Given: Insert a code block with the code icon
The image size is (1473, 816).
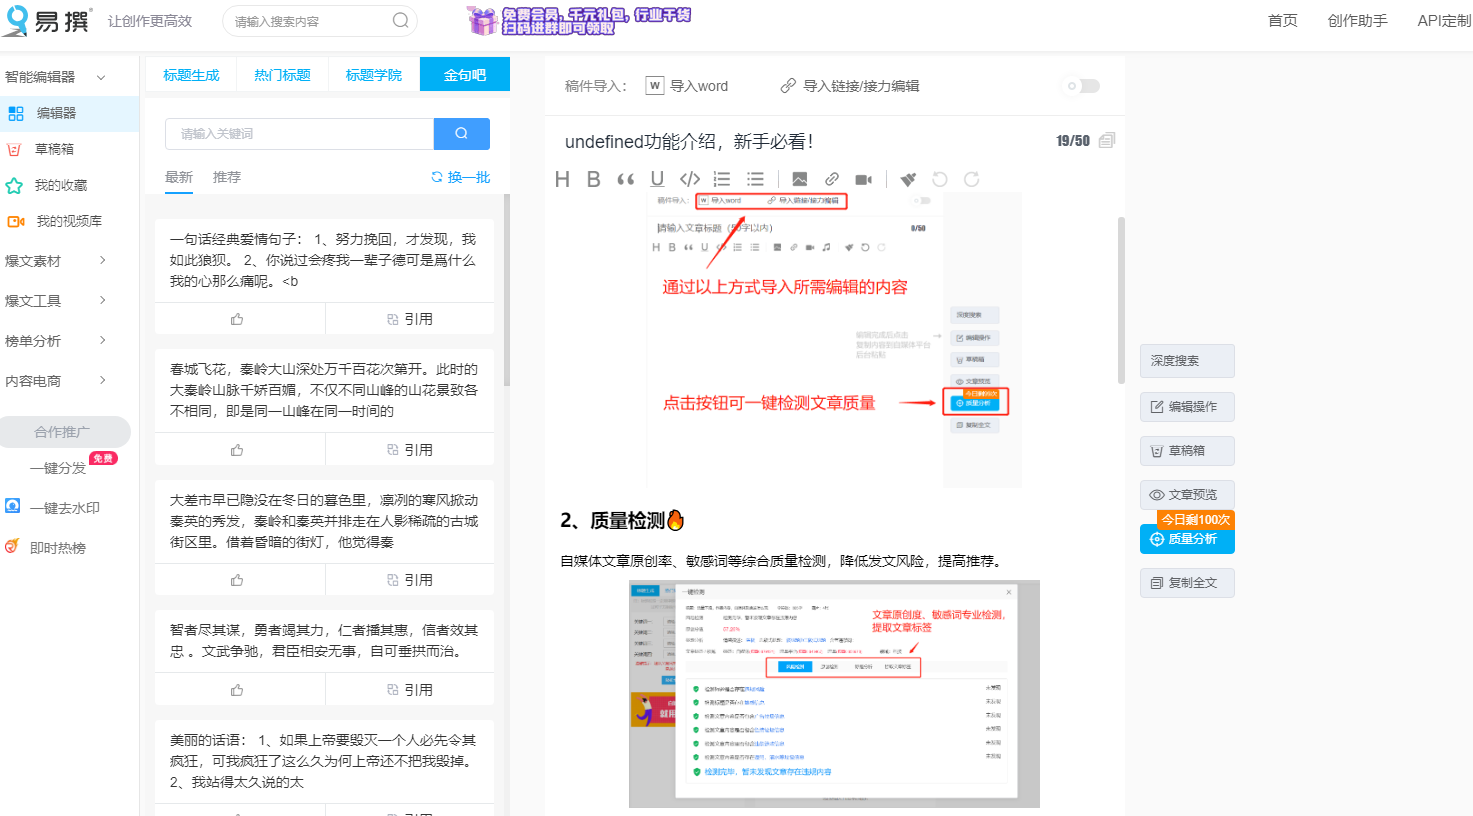Looking at the screenshot, I should tap(690, 179).
